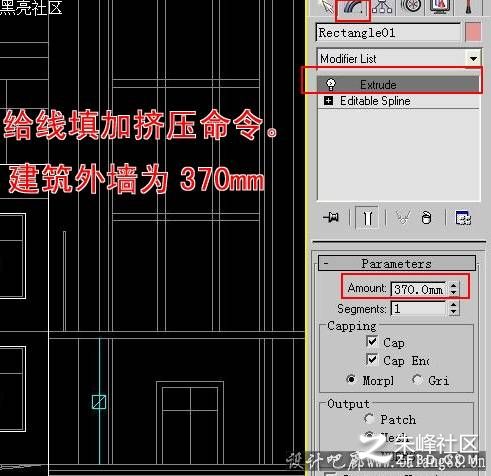The width and height of the screenshot is (491, 476).
Task: Expand the Editable Spline entry
Action: pyautogui.click(x=328, y=101)
